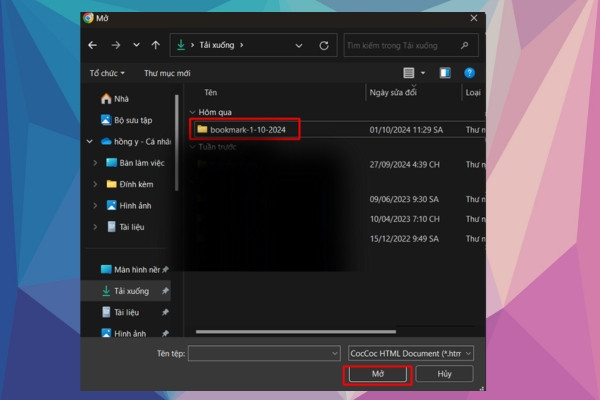600x400 pixels.
Task: Open help with the blue question icon
Action: coord(470,73)
